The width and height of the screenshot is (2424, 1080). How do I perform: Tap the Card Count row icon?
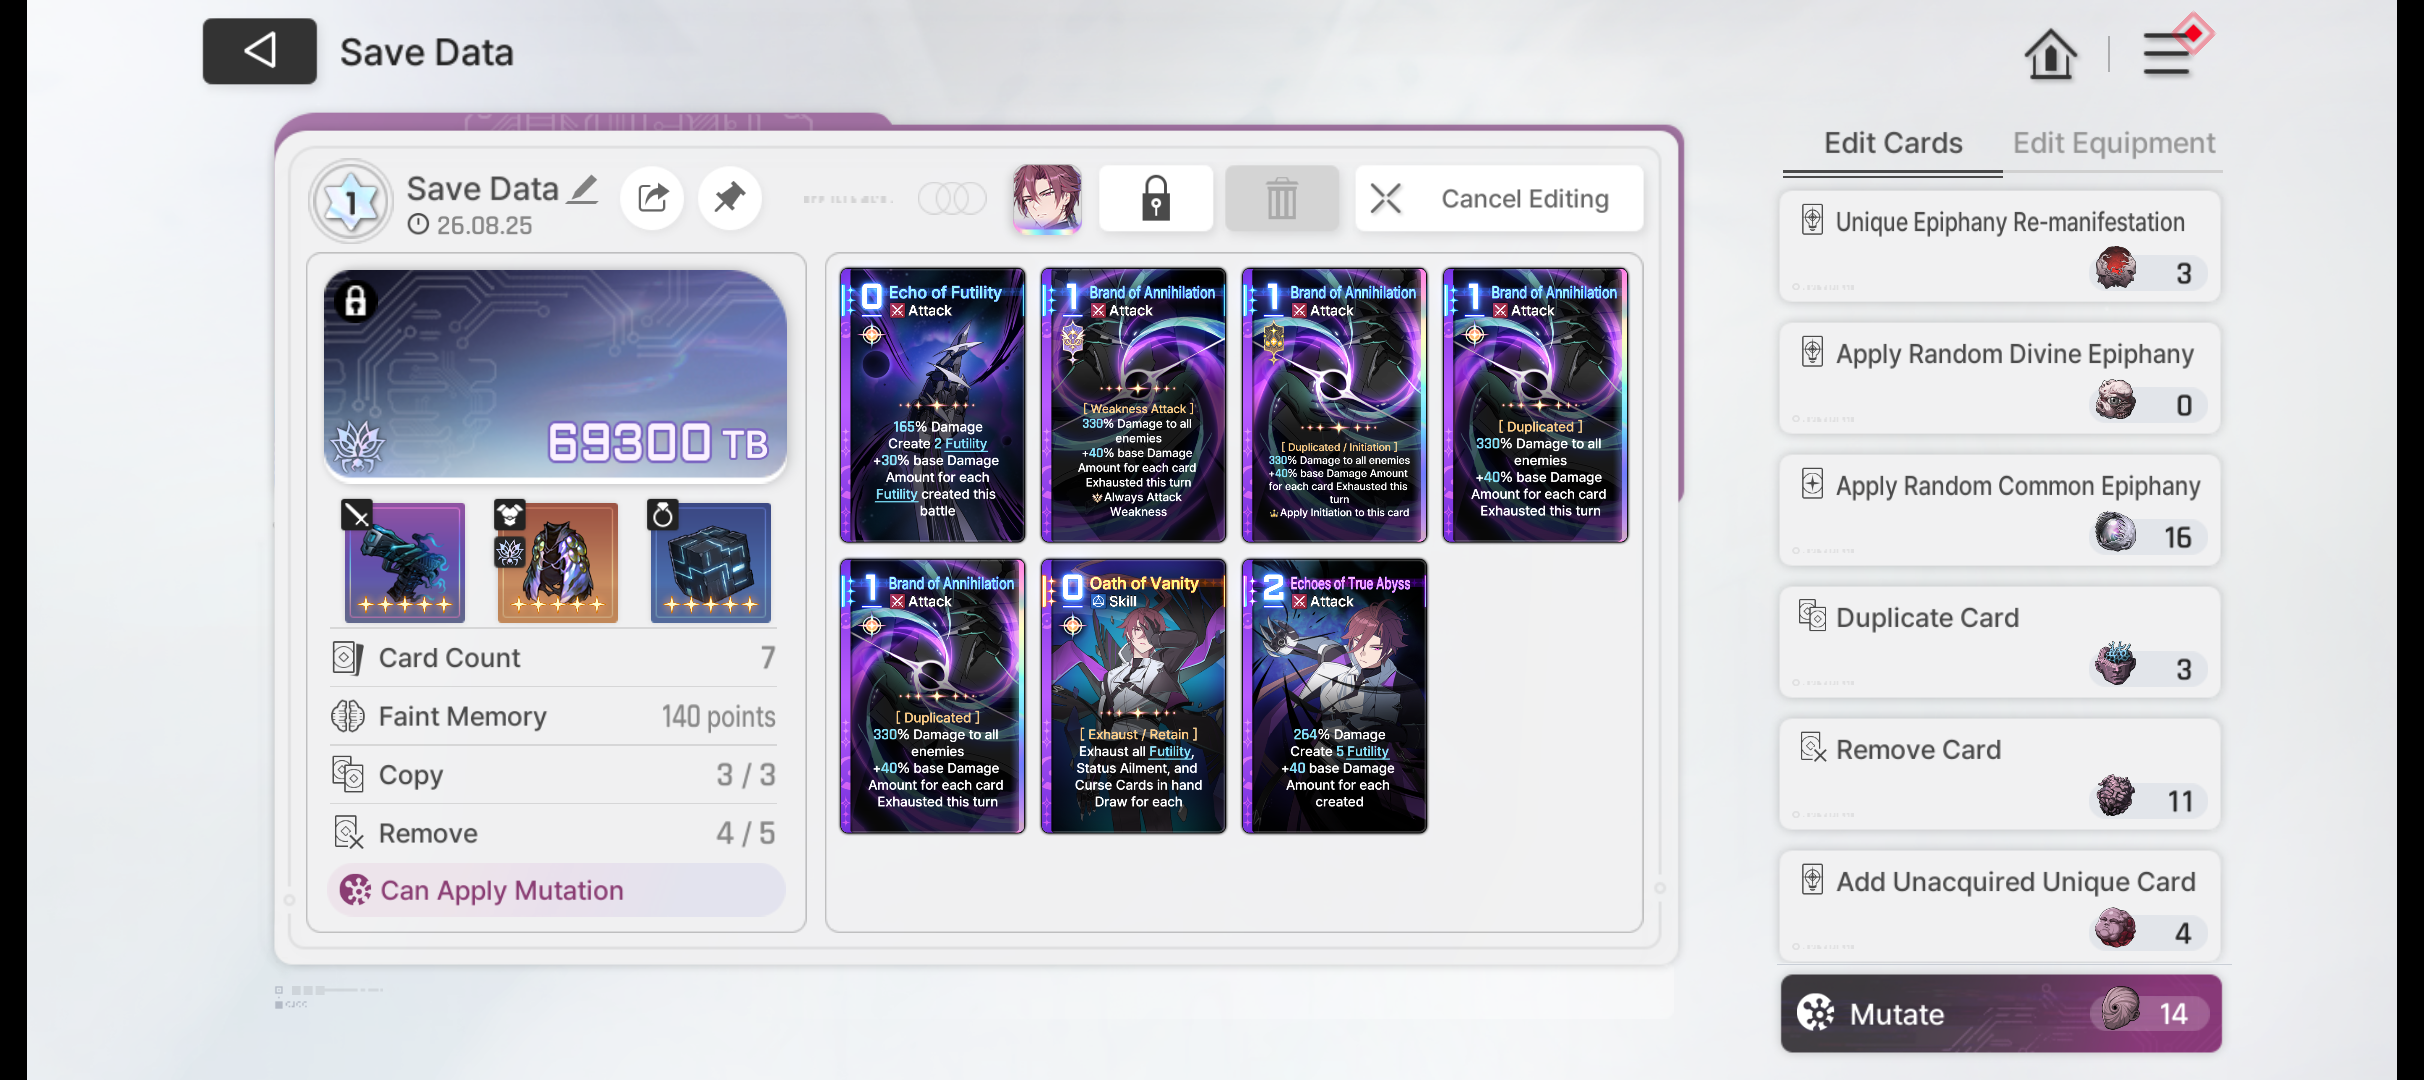tap(347, 657)
